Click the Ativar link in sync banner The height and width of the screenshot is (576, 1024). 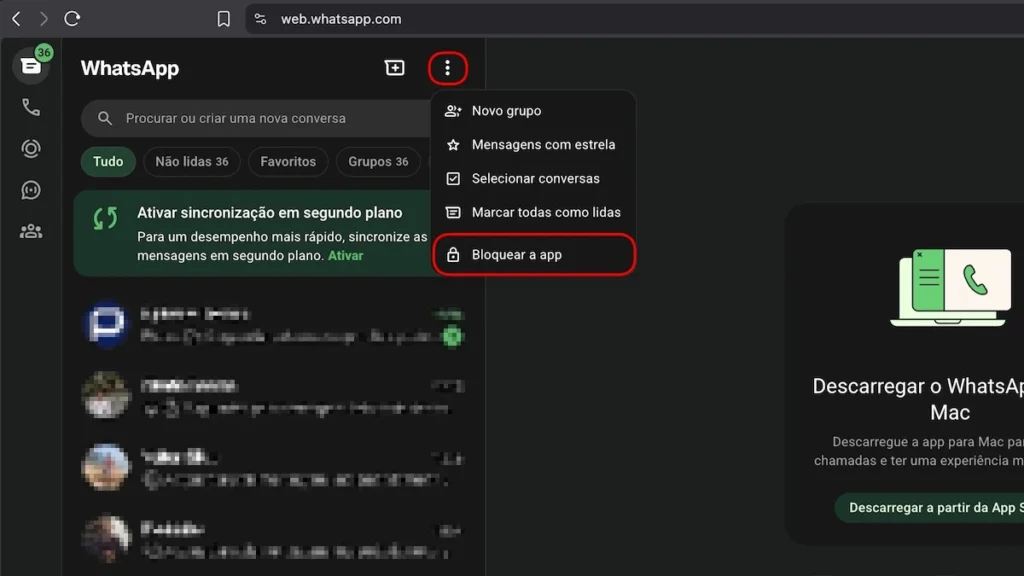(345, 255)
